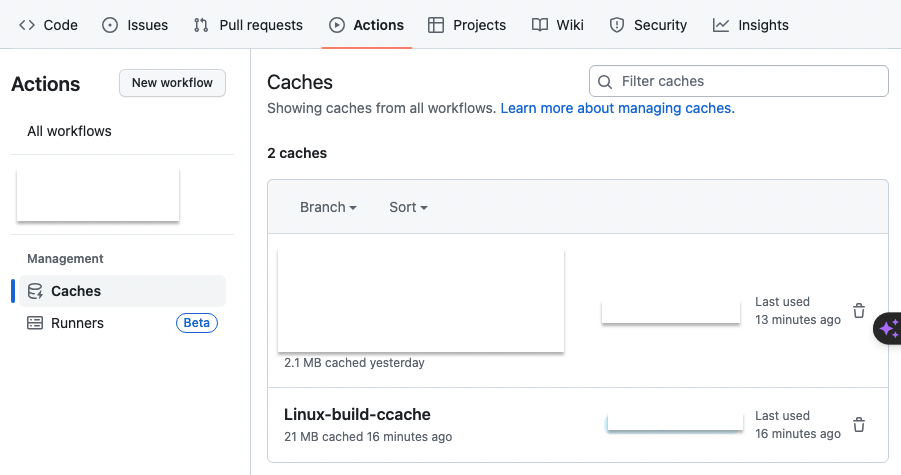Delete the cache used 13 minutes ago
Image resolution: width=901 pixels, height=475 pixels.
[x=858, y=311]
